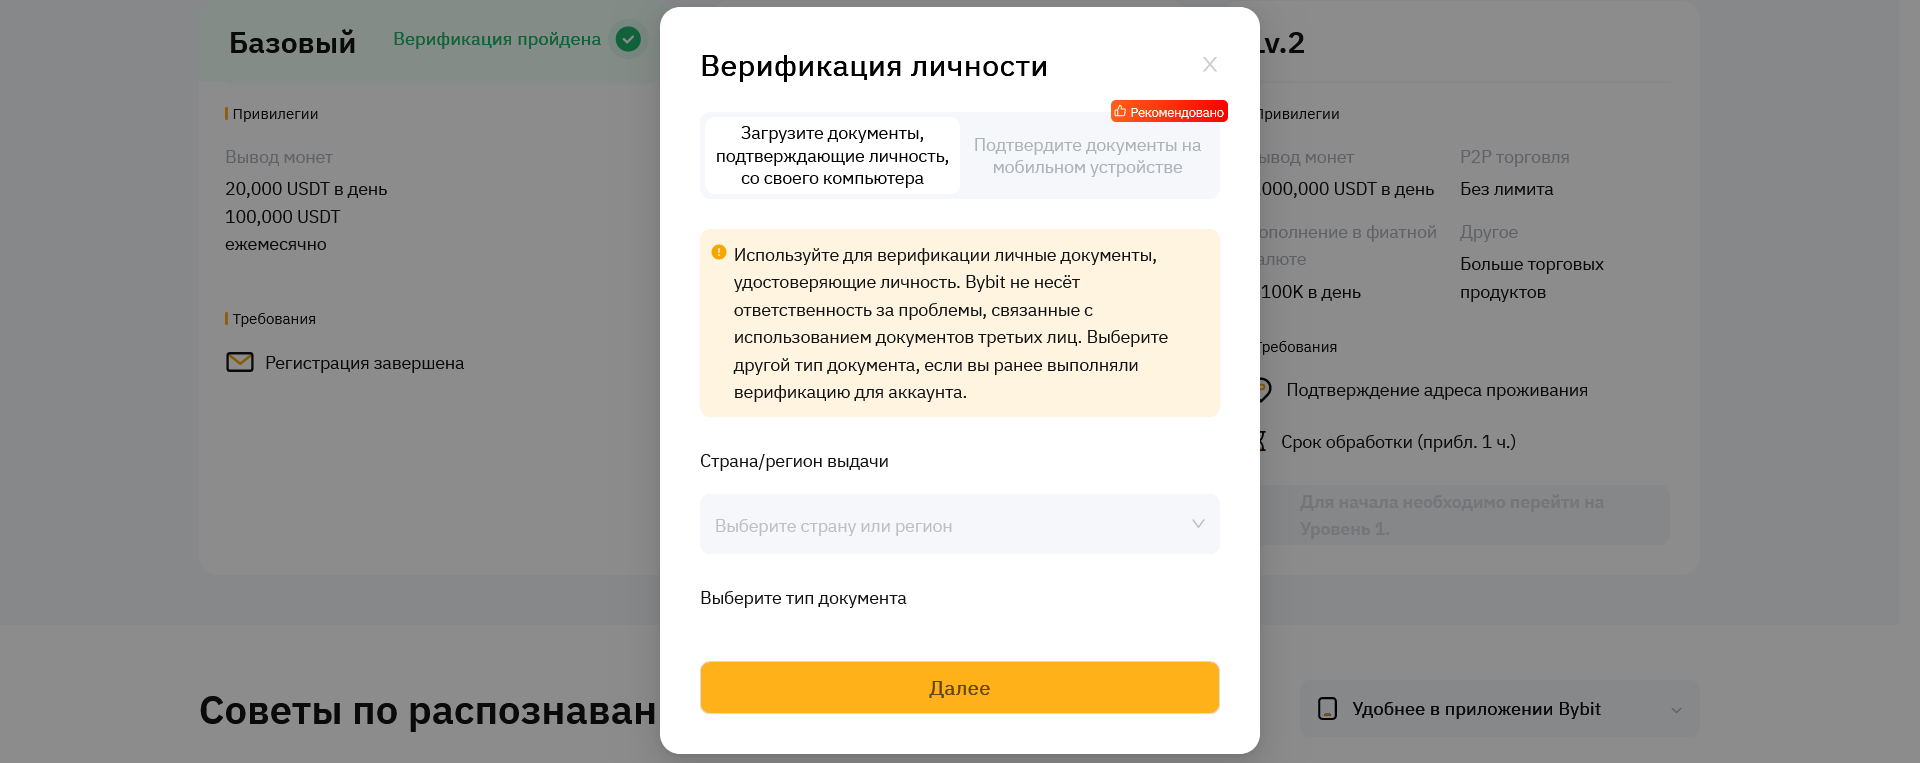Screen dimensions: 1920x763
Task: Click the go to Level 1 button
Action: point(1464,515)
